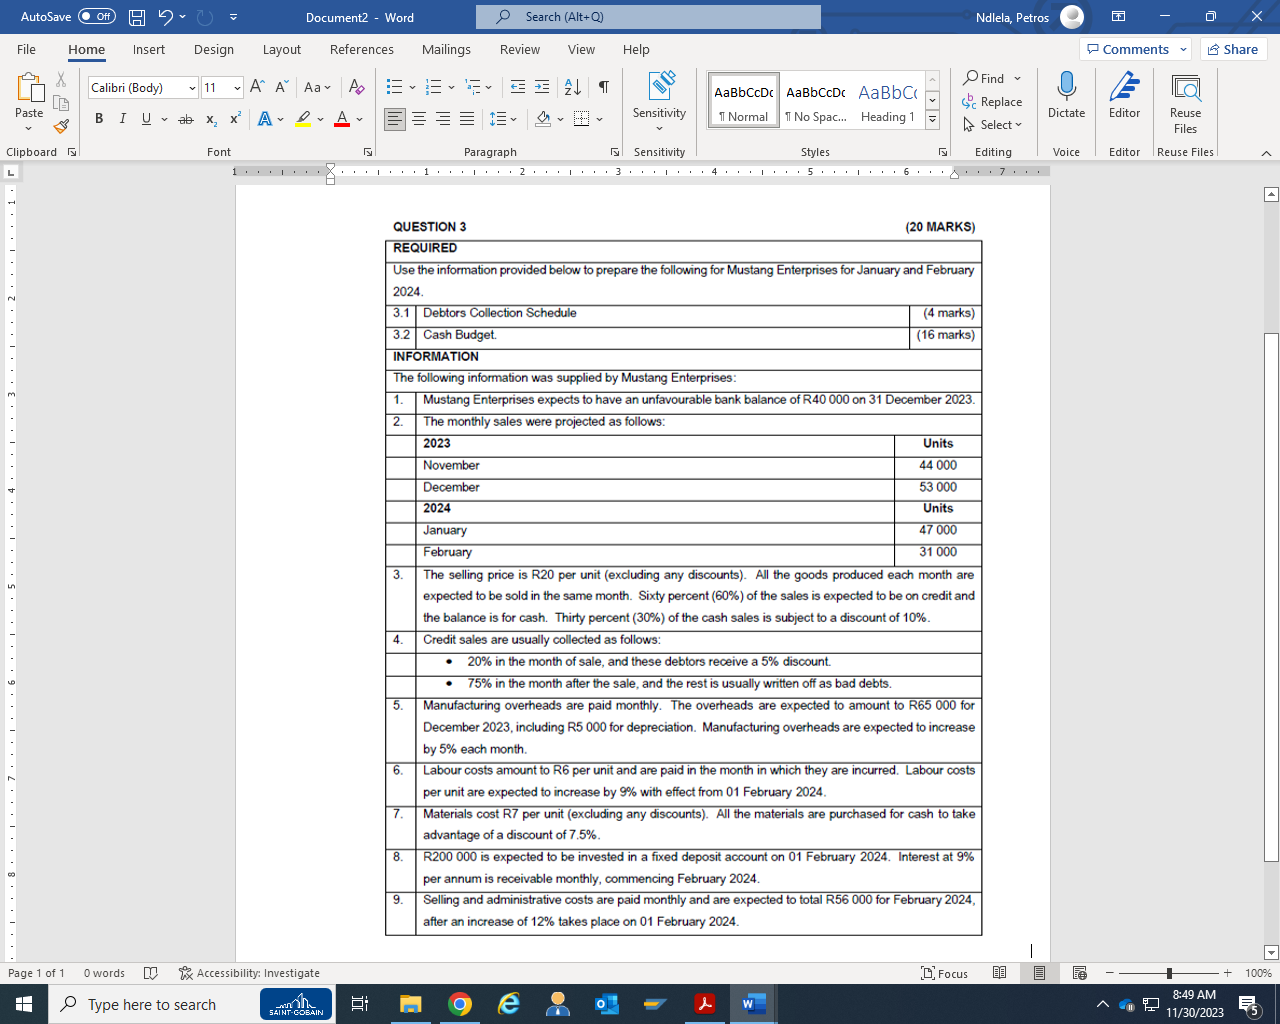Image resolution: width=1280 pixels, height=1024 pixels.
Task: Apply strikethrough formatting
Action: (186, 119)
